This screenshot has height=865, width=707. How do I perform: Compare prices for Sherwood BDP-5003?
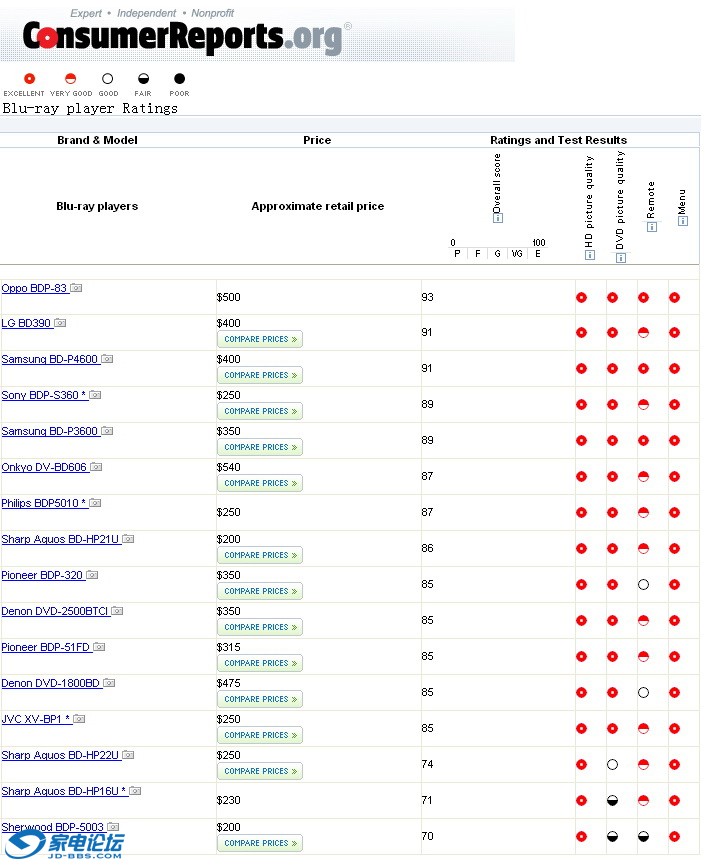point(260,843)
